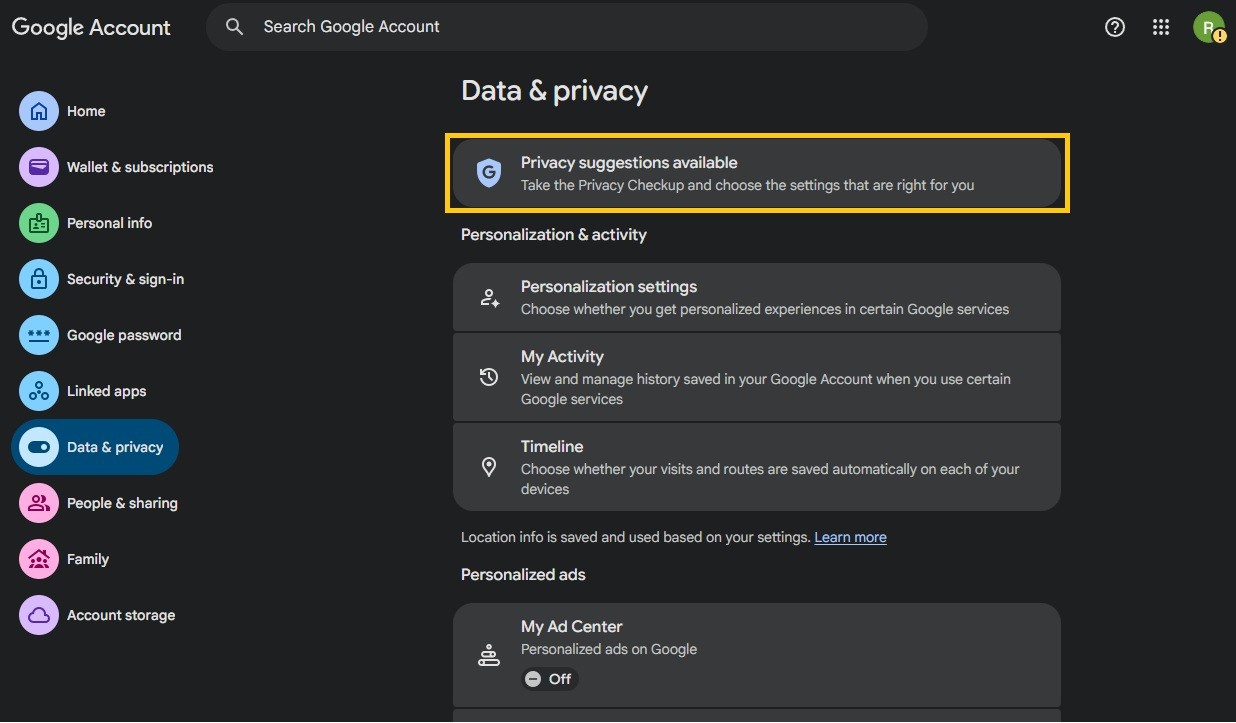Viewport: 1236px width, 723px height.
Task: Click 'Personalized ads on Google' text
Action: [x=609, y=649]
